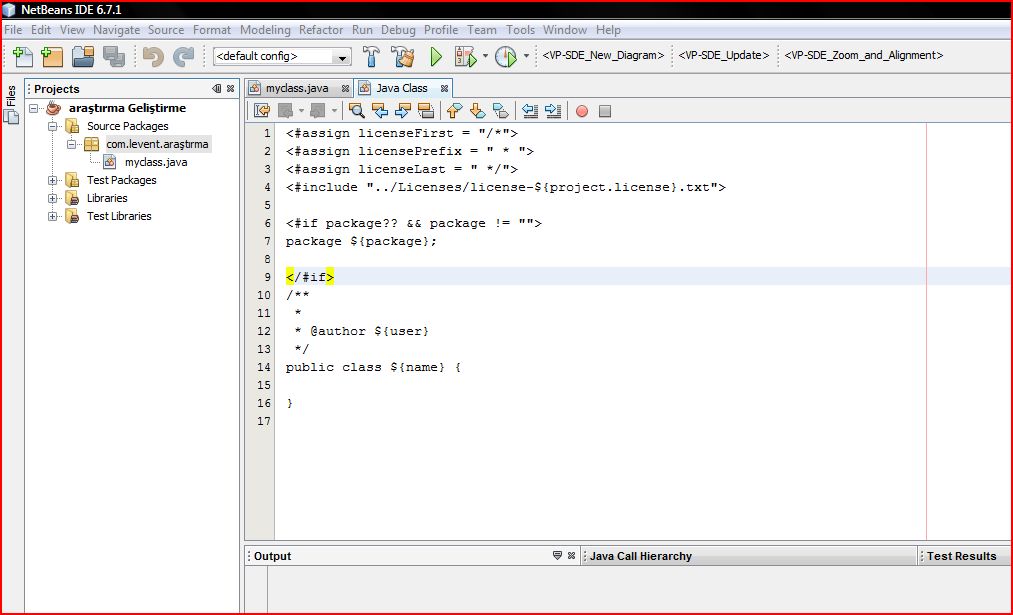This screenshot has width=1013, height=615.
Task: Select the Java Class editor tab
Action: 402,89
